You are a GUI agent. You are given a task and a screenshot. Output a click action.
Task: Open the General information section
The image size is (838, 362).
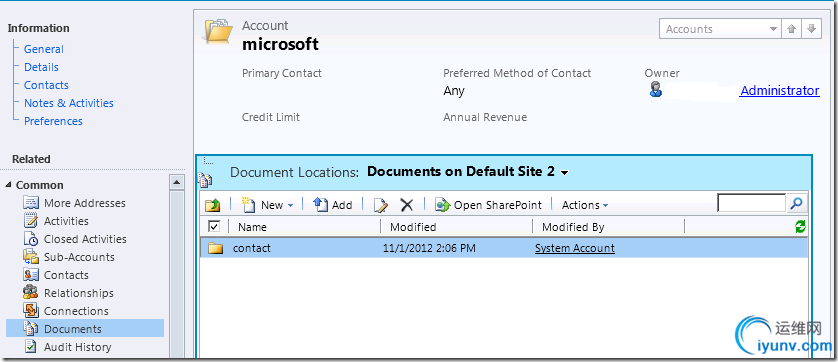pyautogui.click(x=43, y=49)
